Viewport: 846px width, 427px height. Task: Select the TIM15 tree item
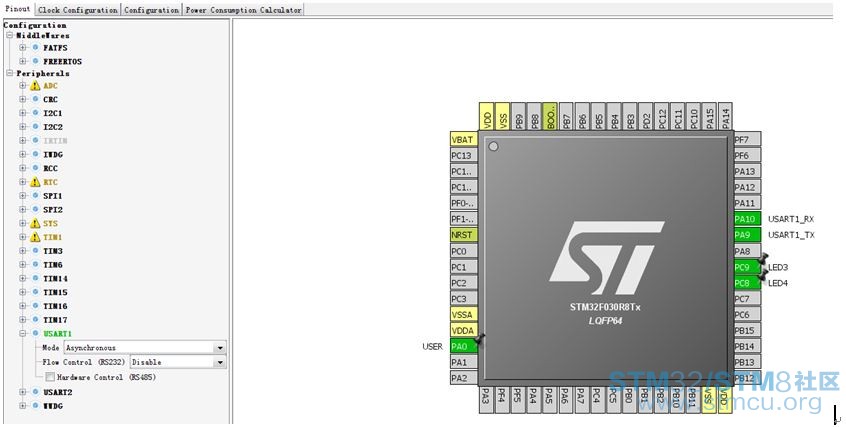coord(55,292)
